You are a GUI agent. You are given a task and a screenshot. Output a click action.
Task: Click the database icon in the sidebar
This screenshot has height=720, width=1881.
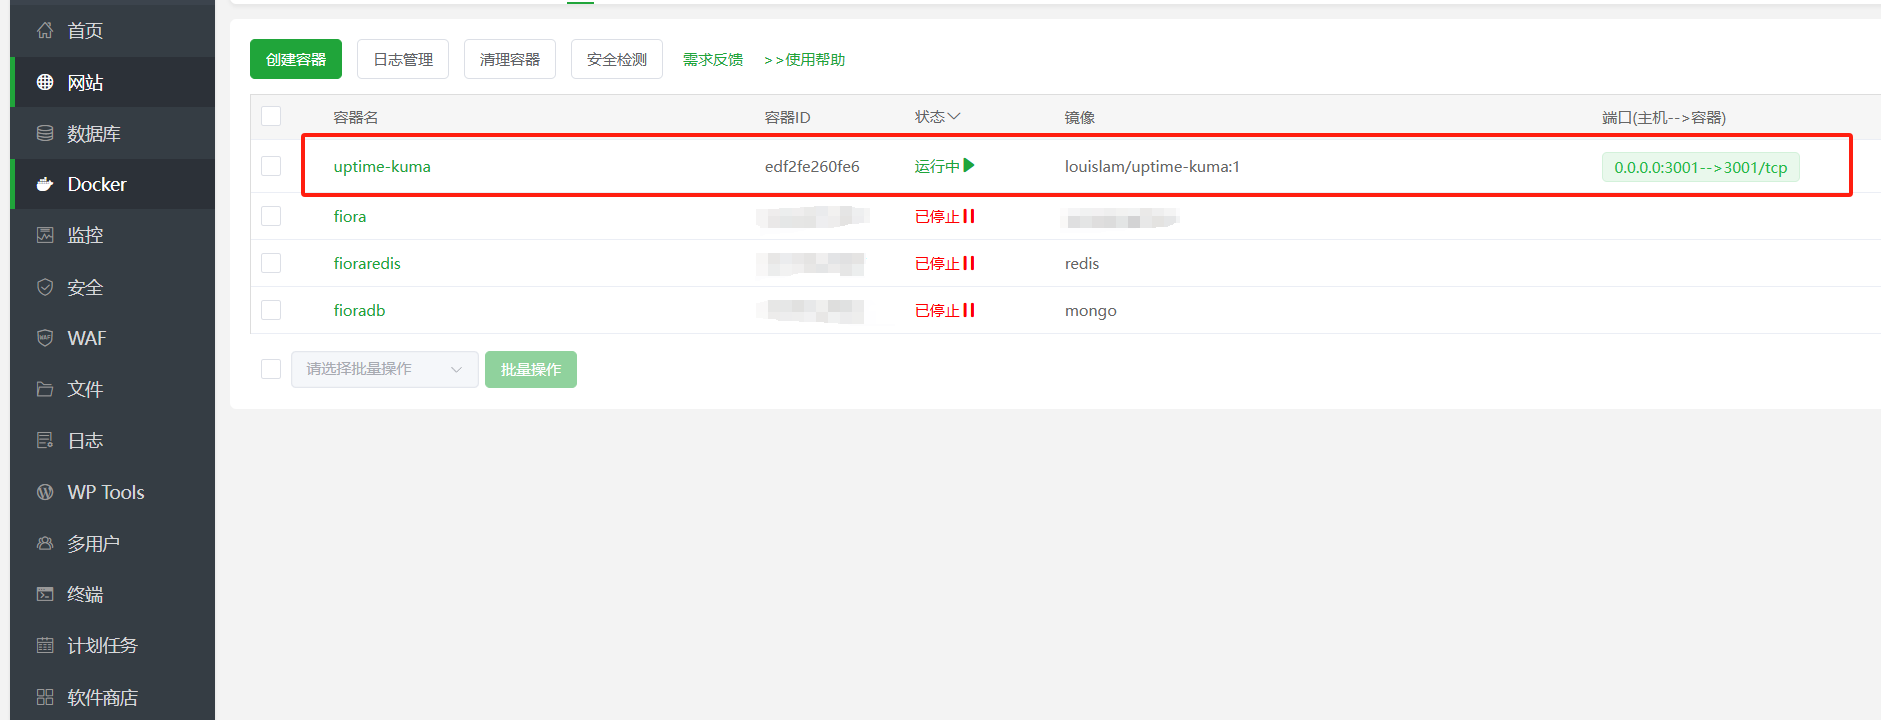click(x=45, y=133)
